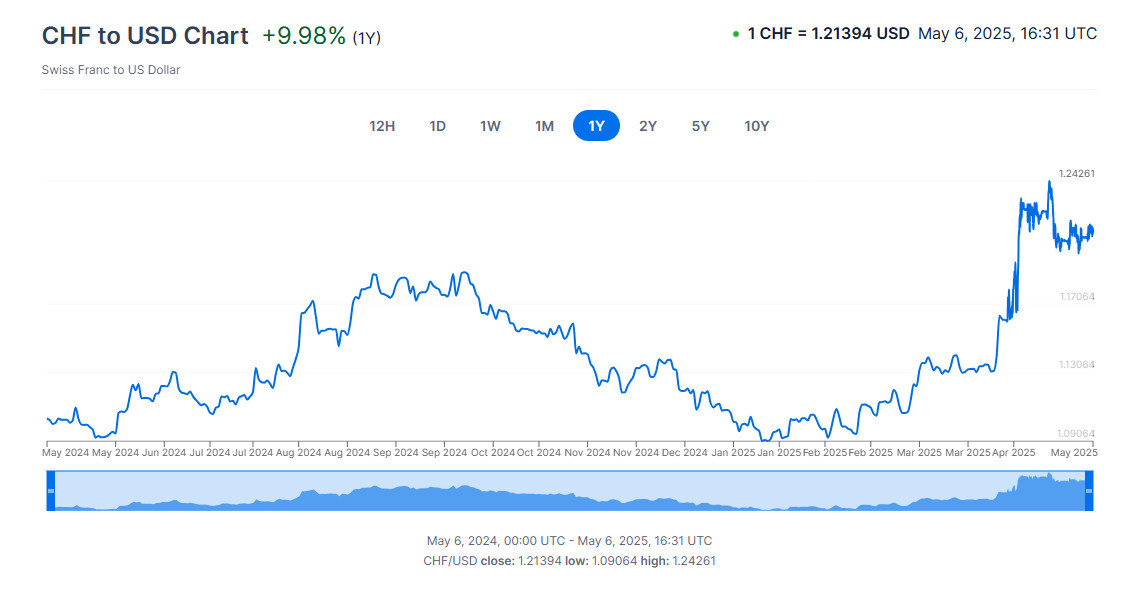
Task: Click the right range navigator handle
Action: (x=1089, y=491)
